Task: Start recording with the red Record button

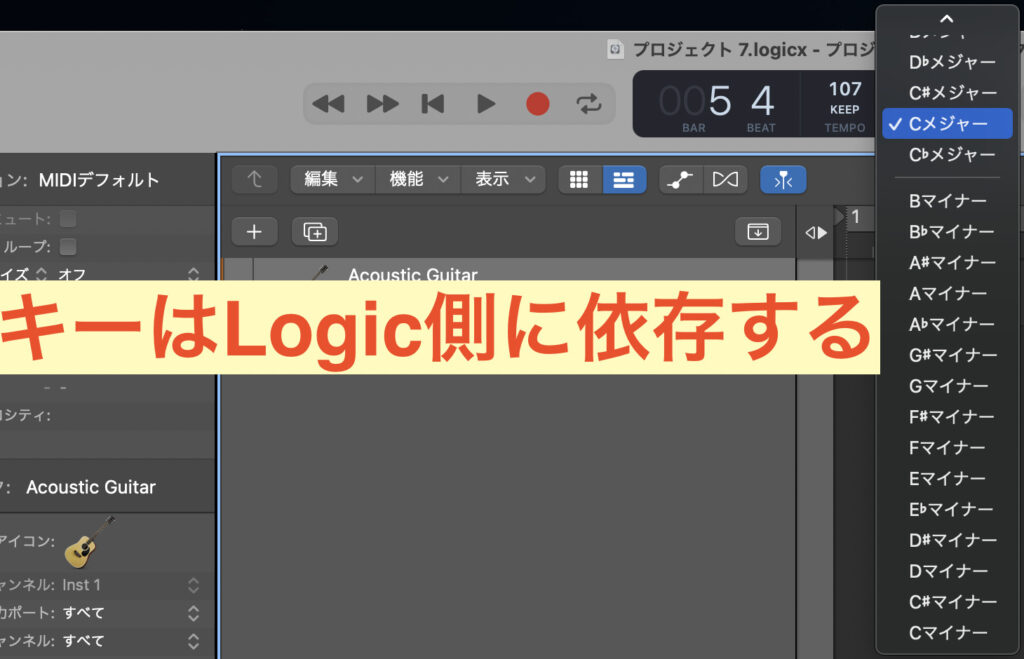Action: pos(537,104)
